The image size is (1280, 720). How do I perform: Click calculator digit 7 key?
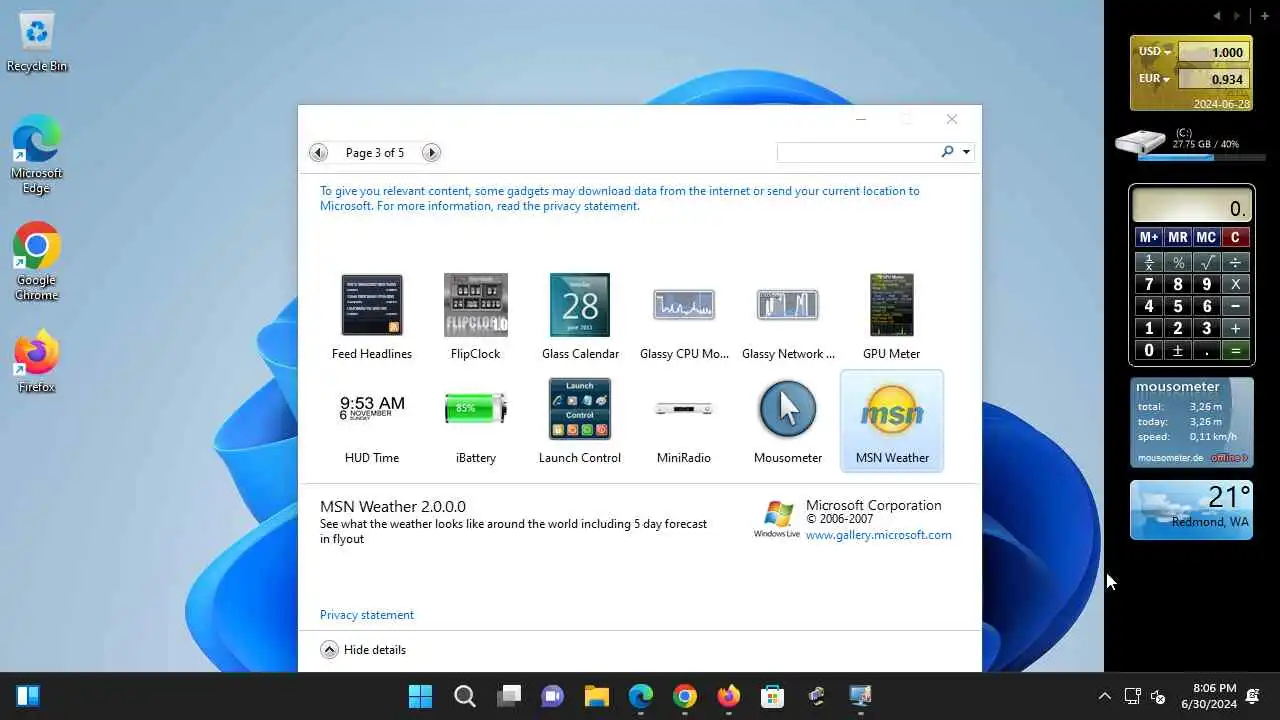tap(1149, 284)
